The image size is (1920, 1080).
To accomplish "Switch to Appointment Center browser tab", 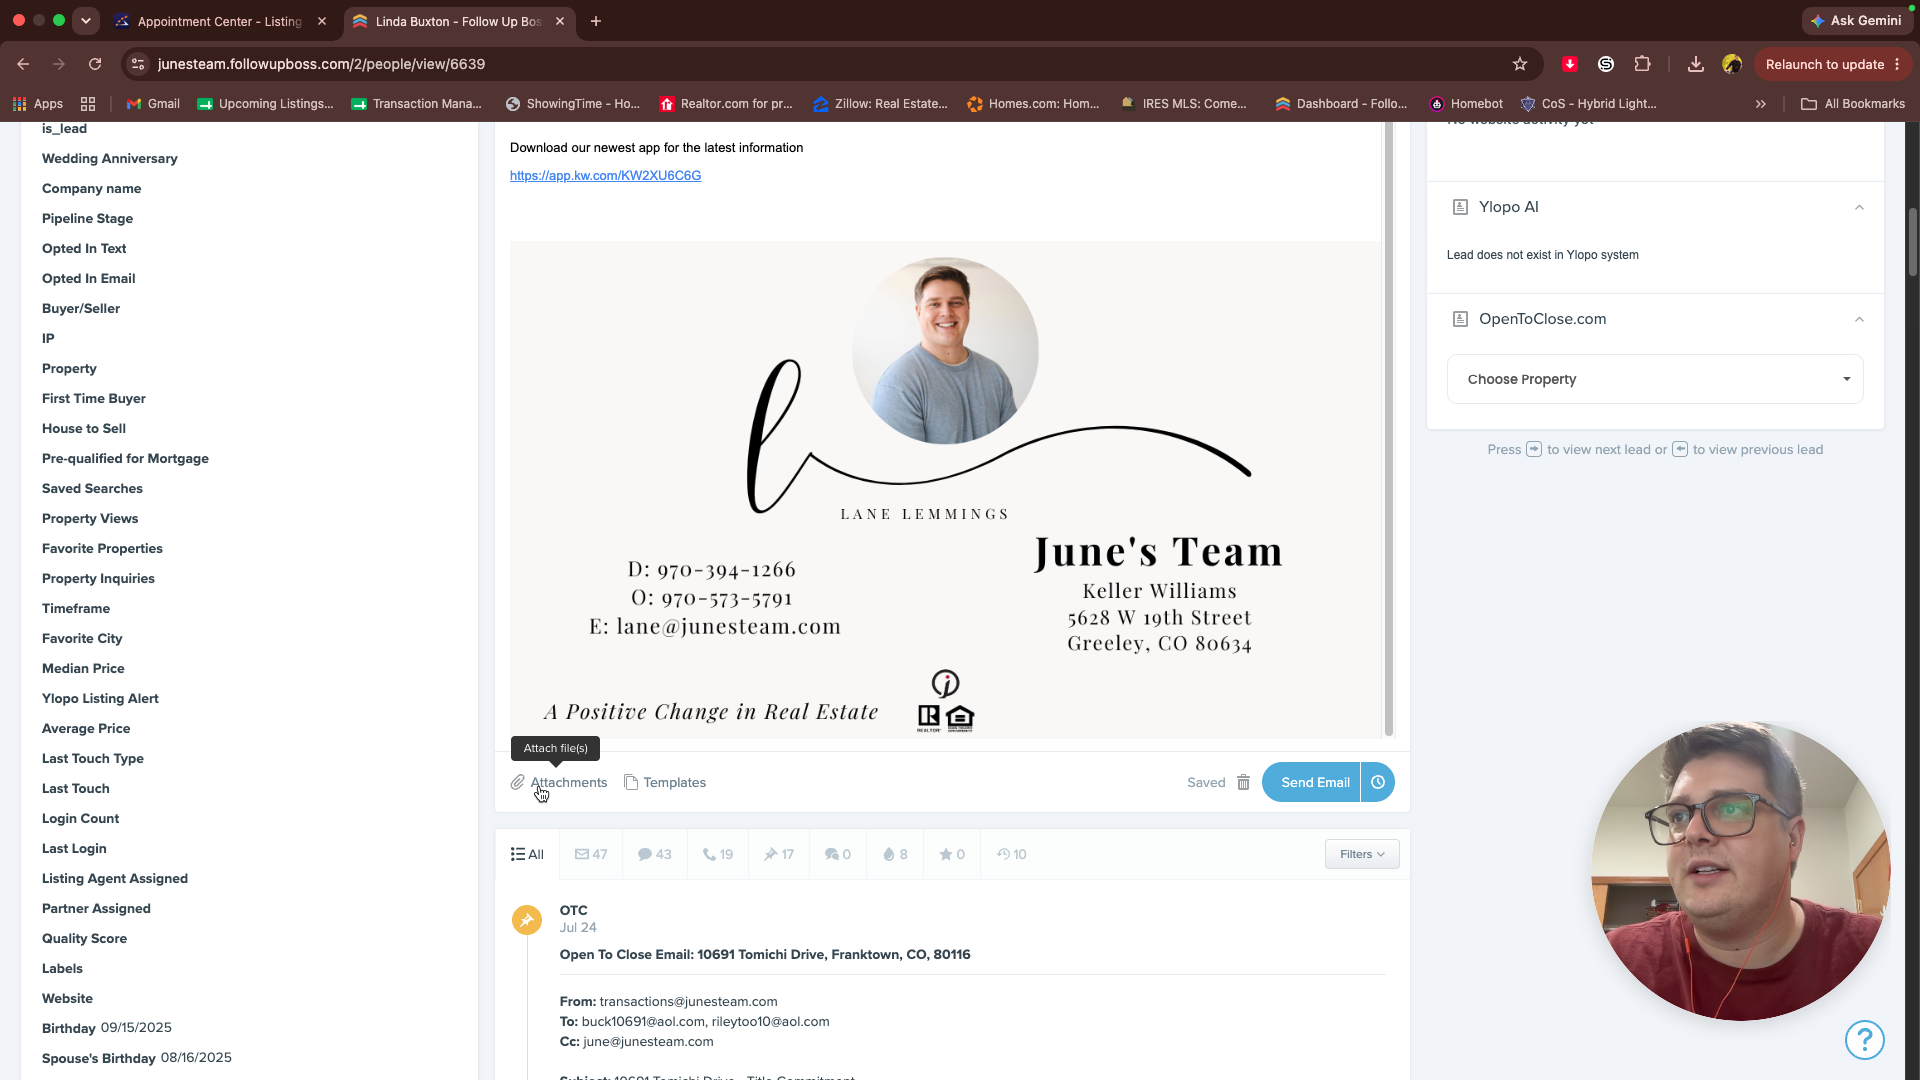I will [221, 21].
